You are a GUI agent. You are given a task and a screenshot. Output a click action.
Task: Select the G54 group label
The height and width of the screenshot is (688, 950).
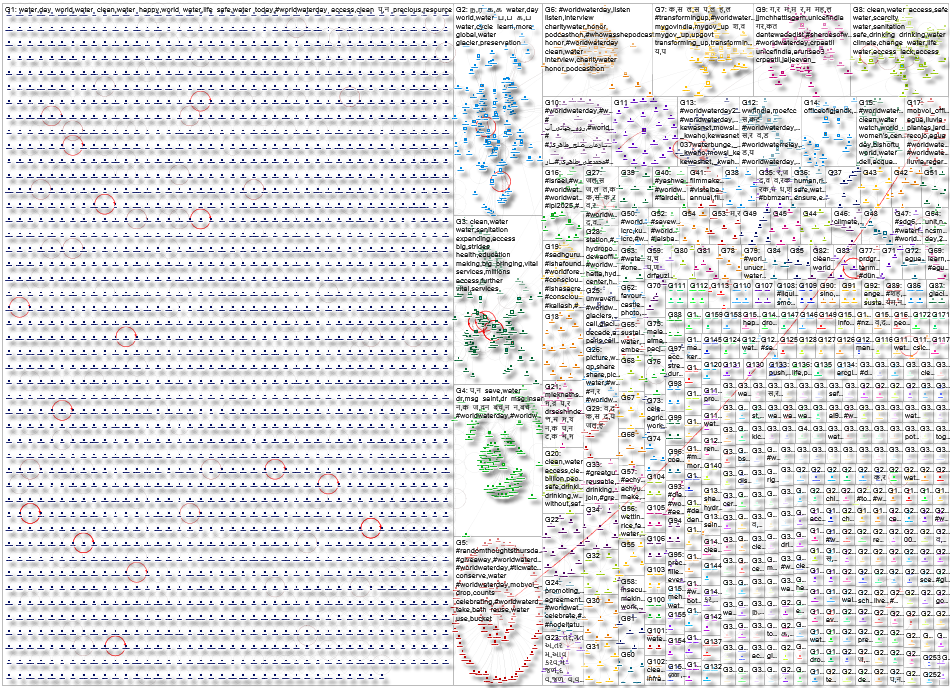[689, 213]
